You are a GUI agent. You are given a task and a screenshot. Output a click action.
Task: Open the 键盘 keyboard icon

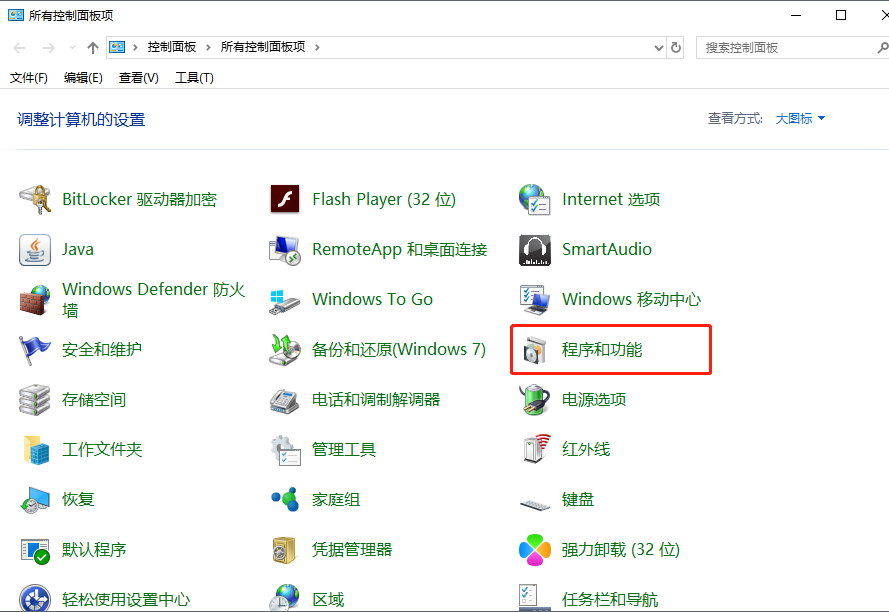[x=535, y=504]
